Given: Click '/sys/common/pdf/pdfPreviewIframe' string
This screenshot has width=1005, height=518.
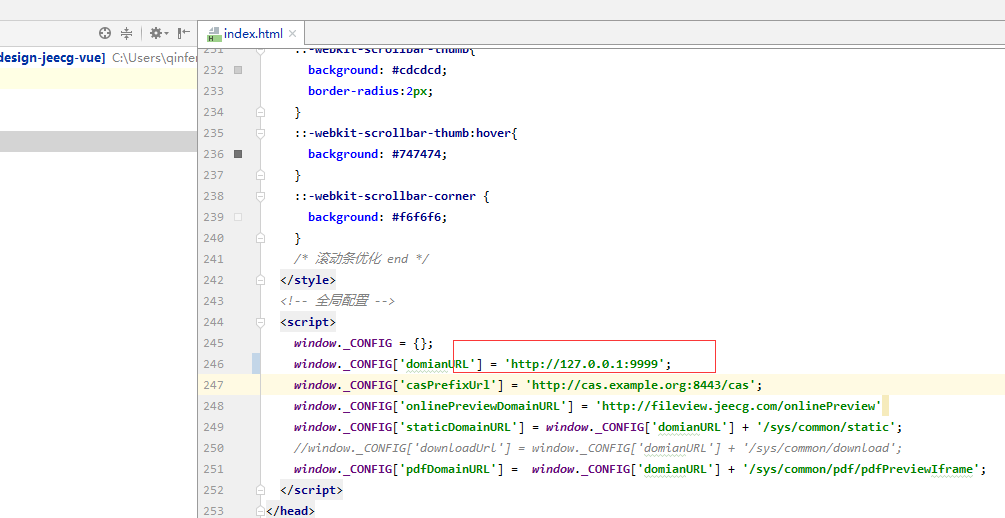Looking at the screenshot, I should [861, 469].
